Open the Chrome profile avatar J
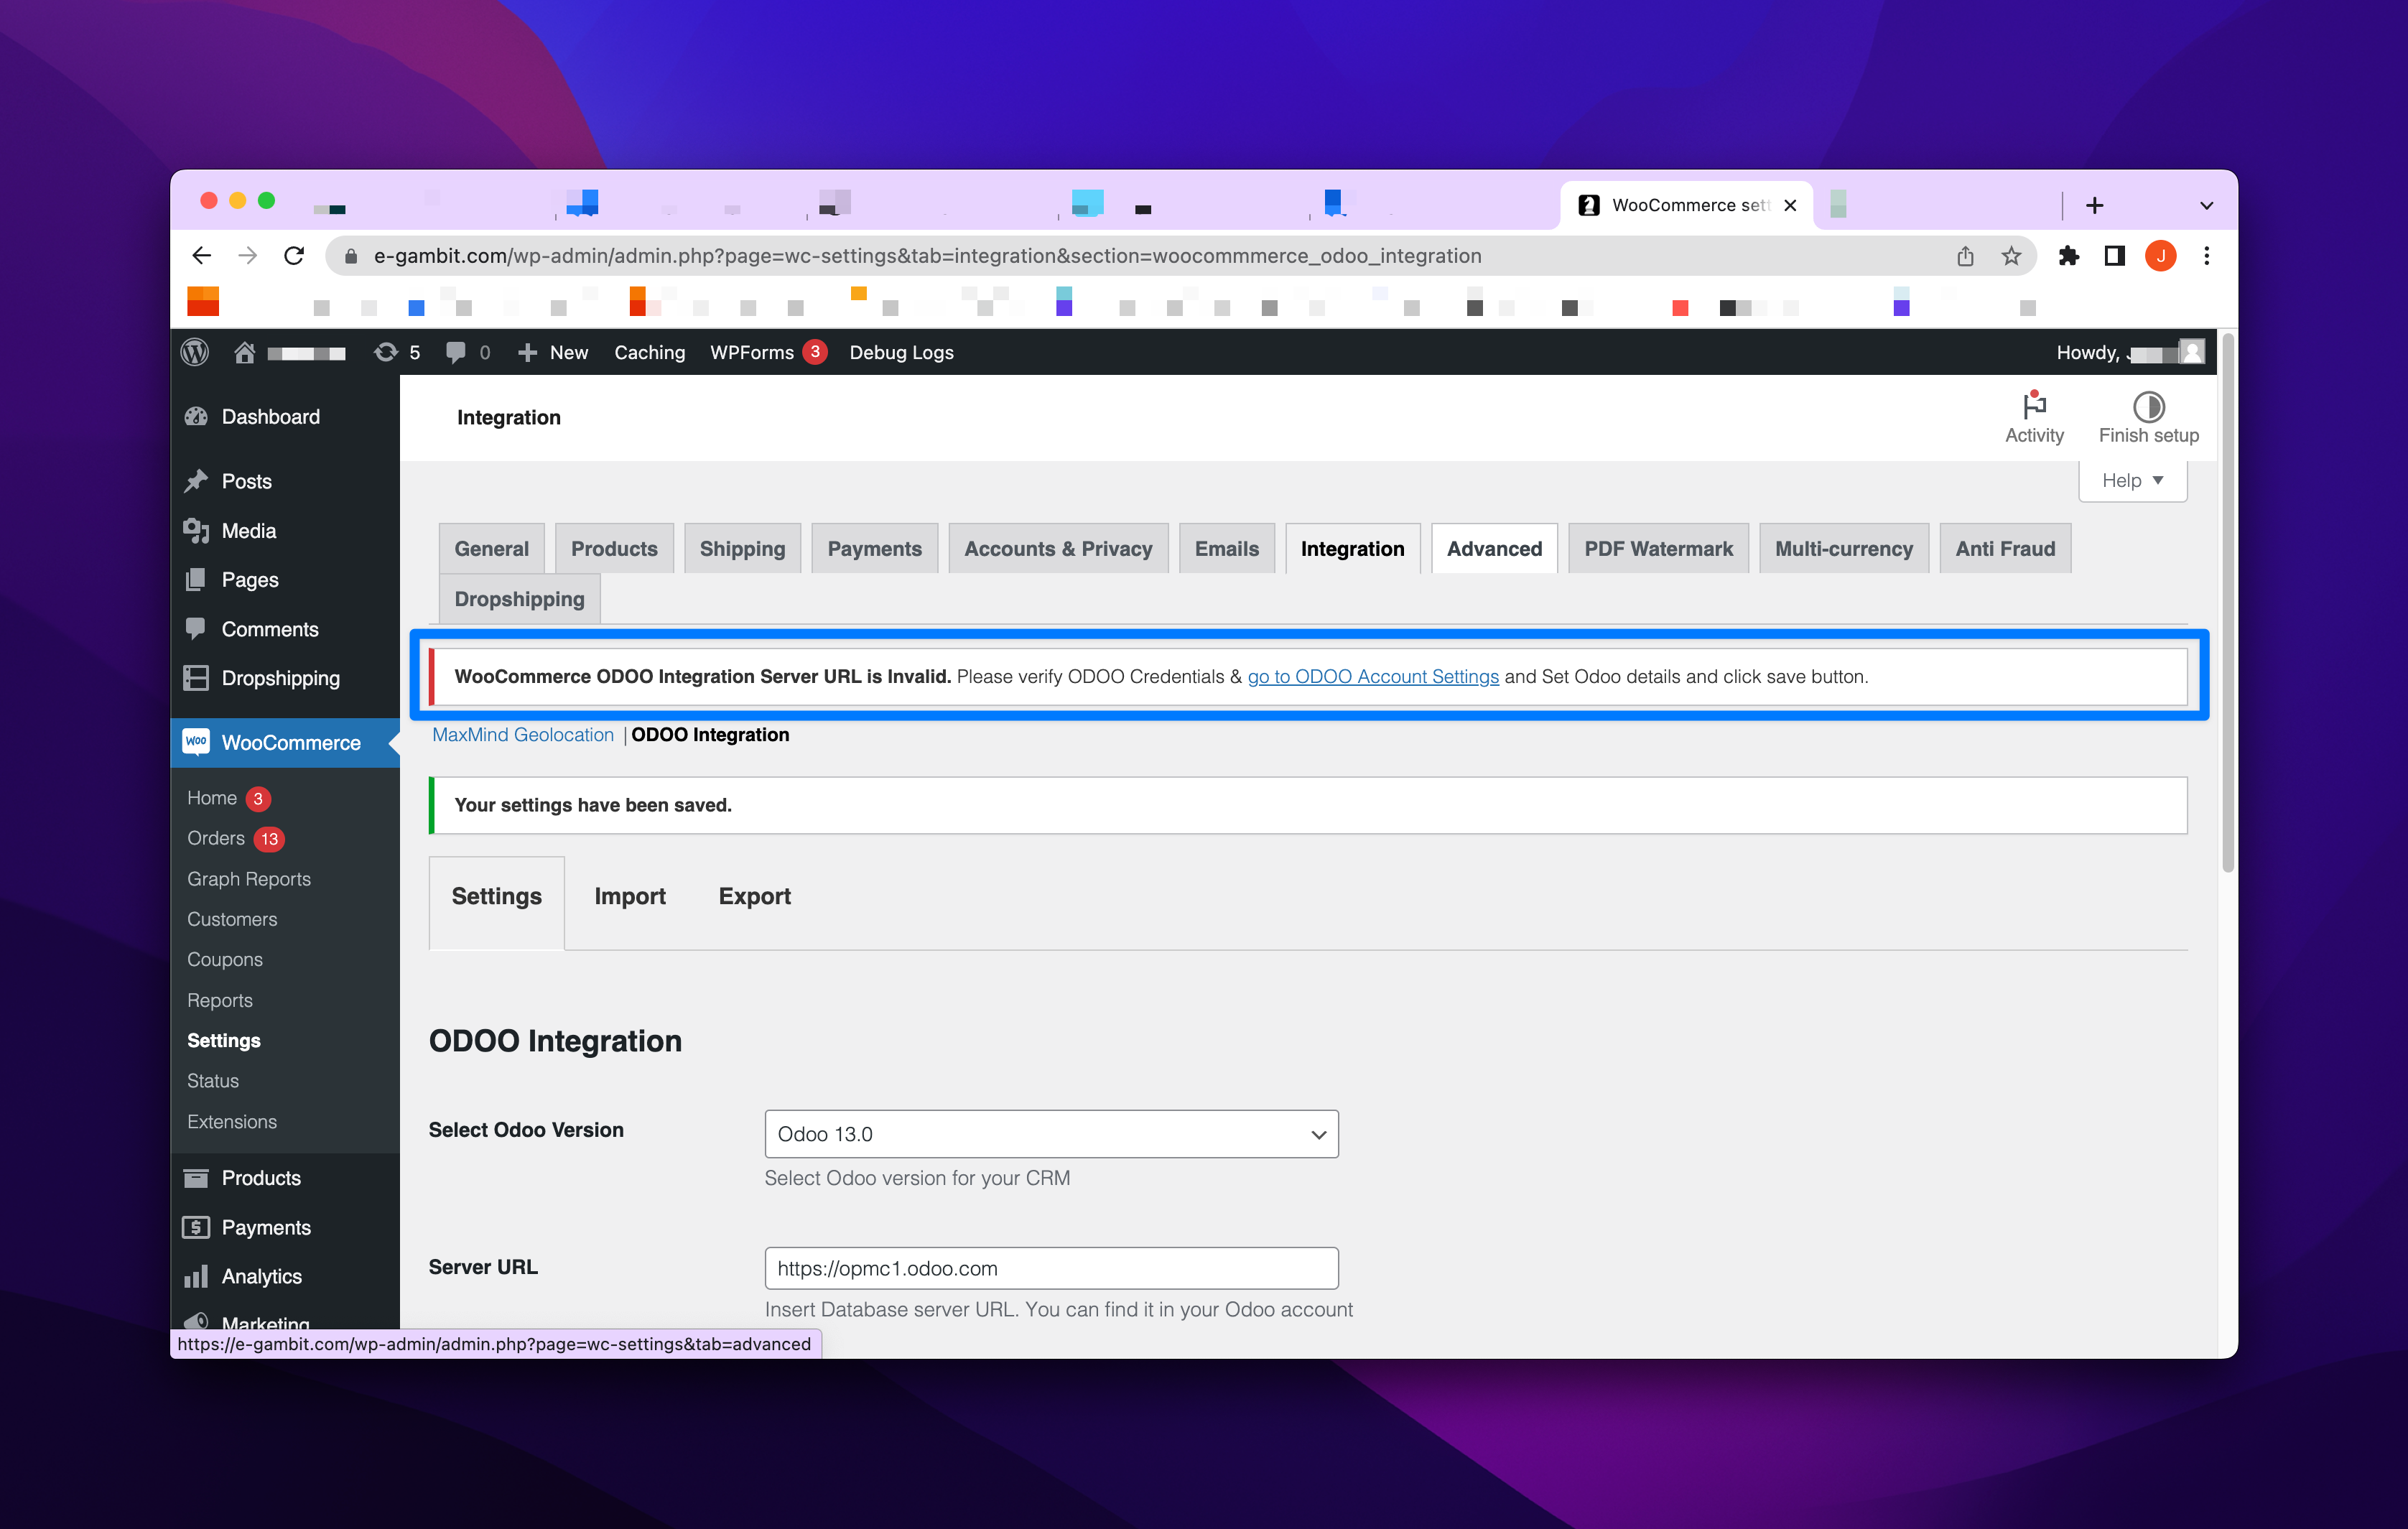 [2160, 256]
